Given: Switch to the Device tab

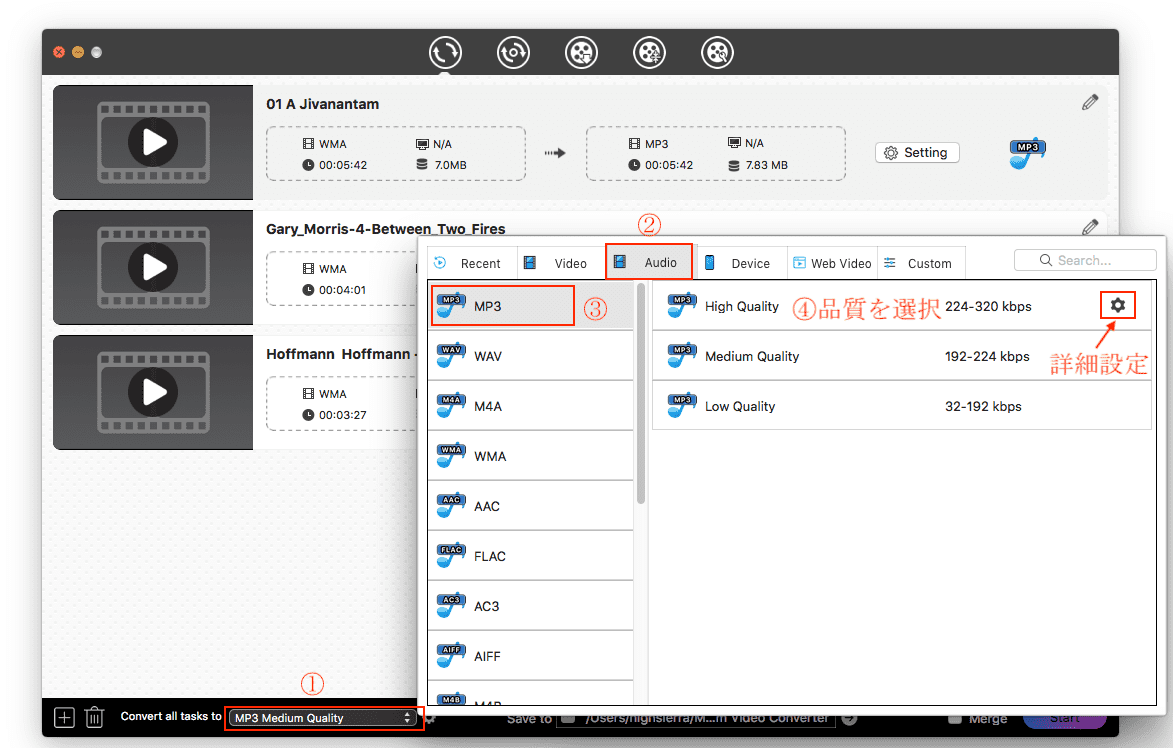Looking at the screenshot, I should point(739,263).
